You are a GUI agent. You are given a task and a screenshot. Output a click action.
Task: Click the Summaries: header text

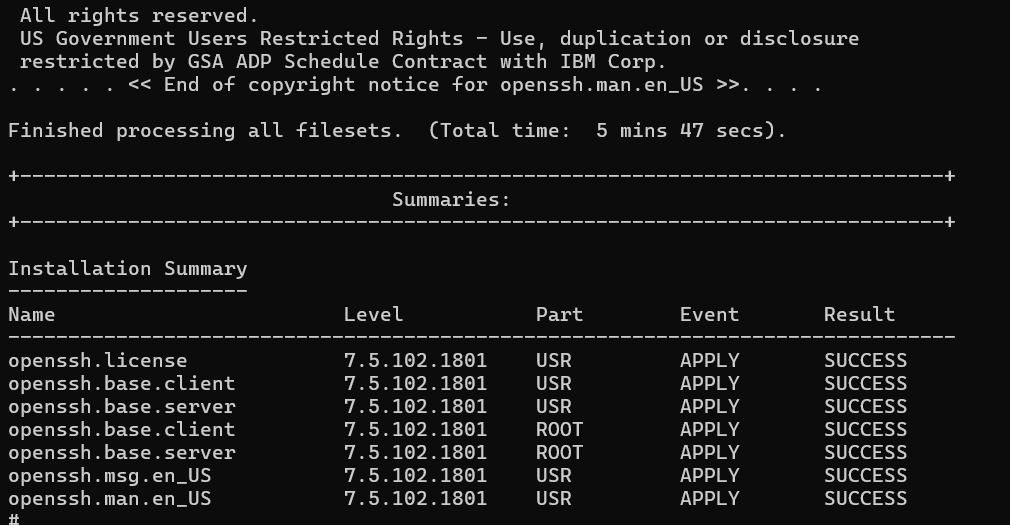click(451, 200)
